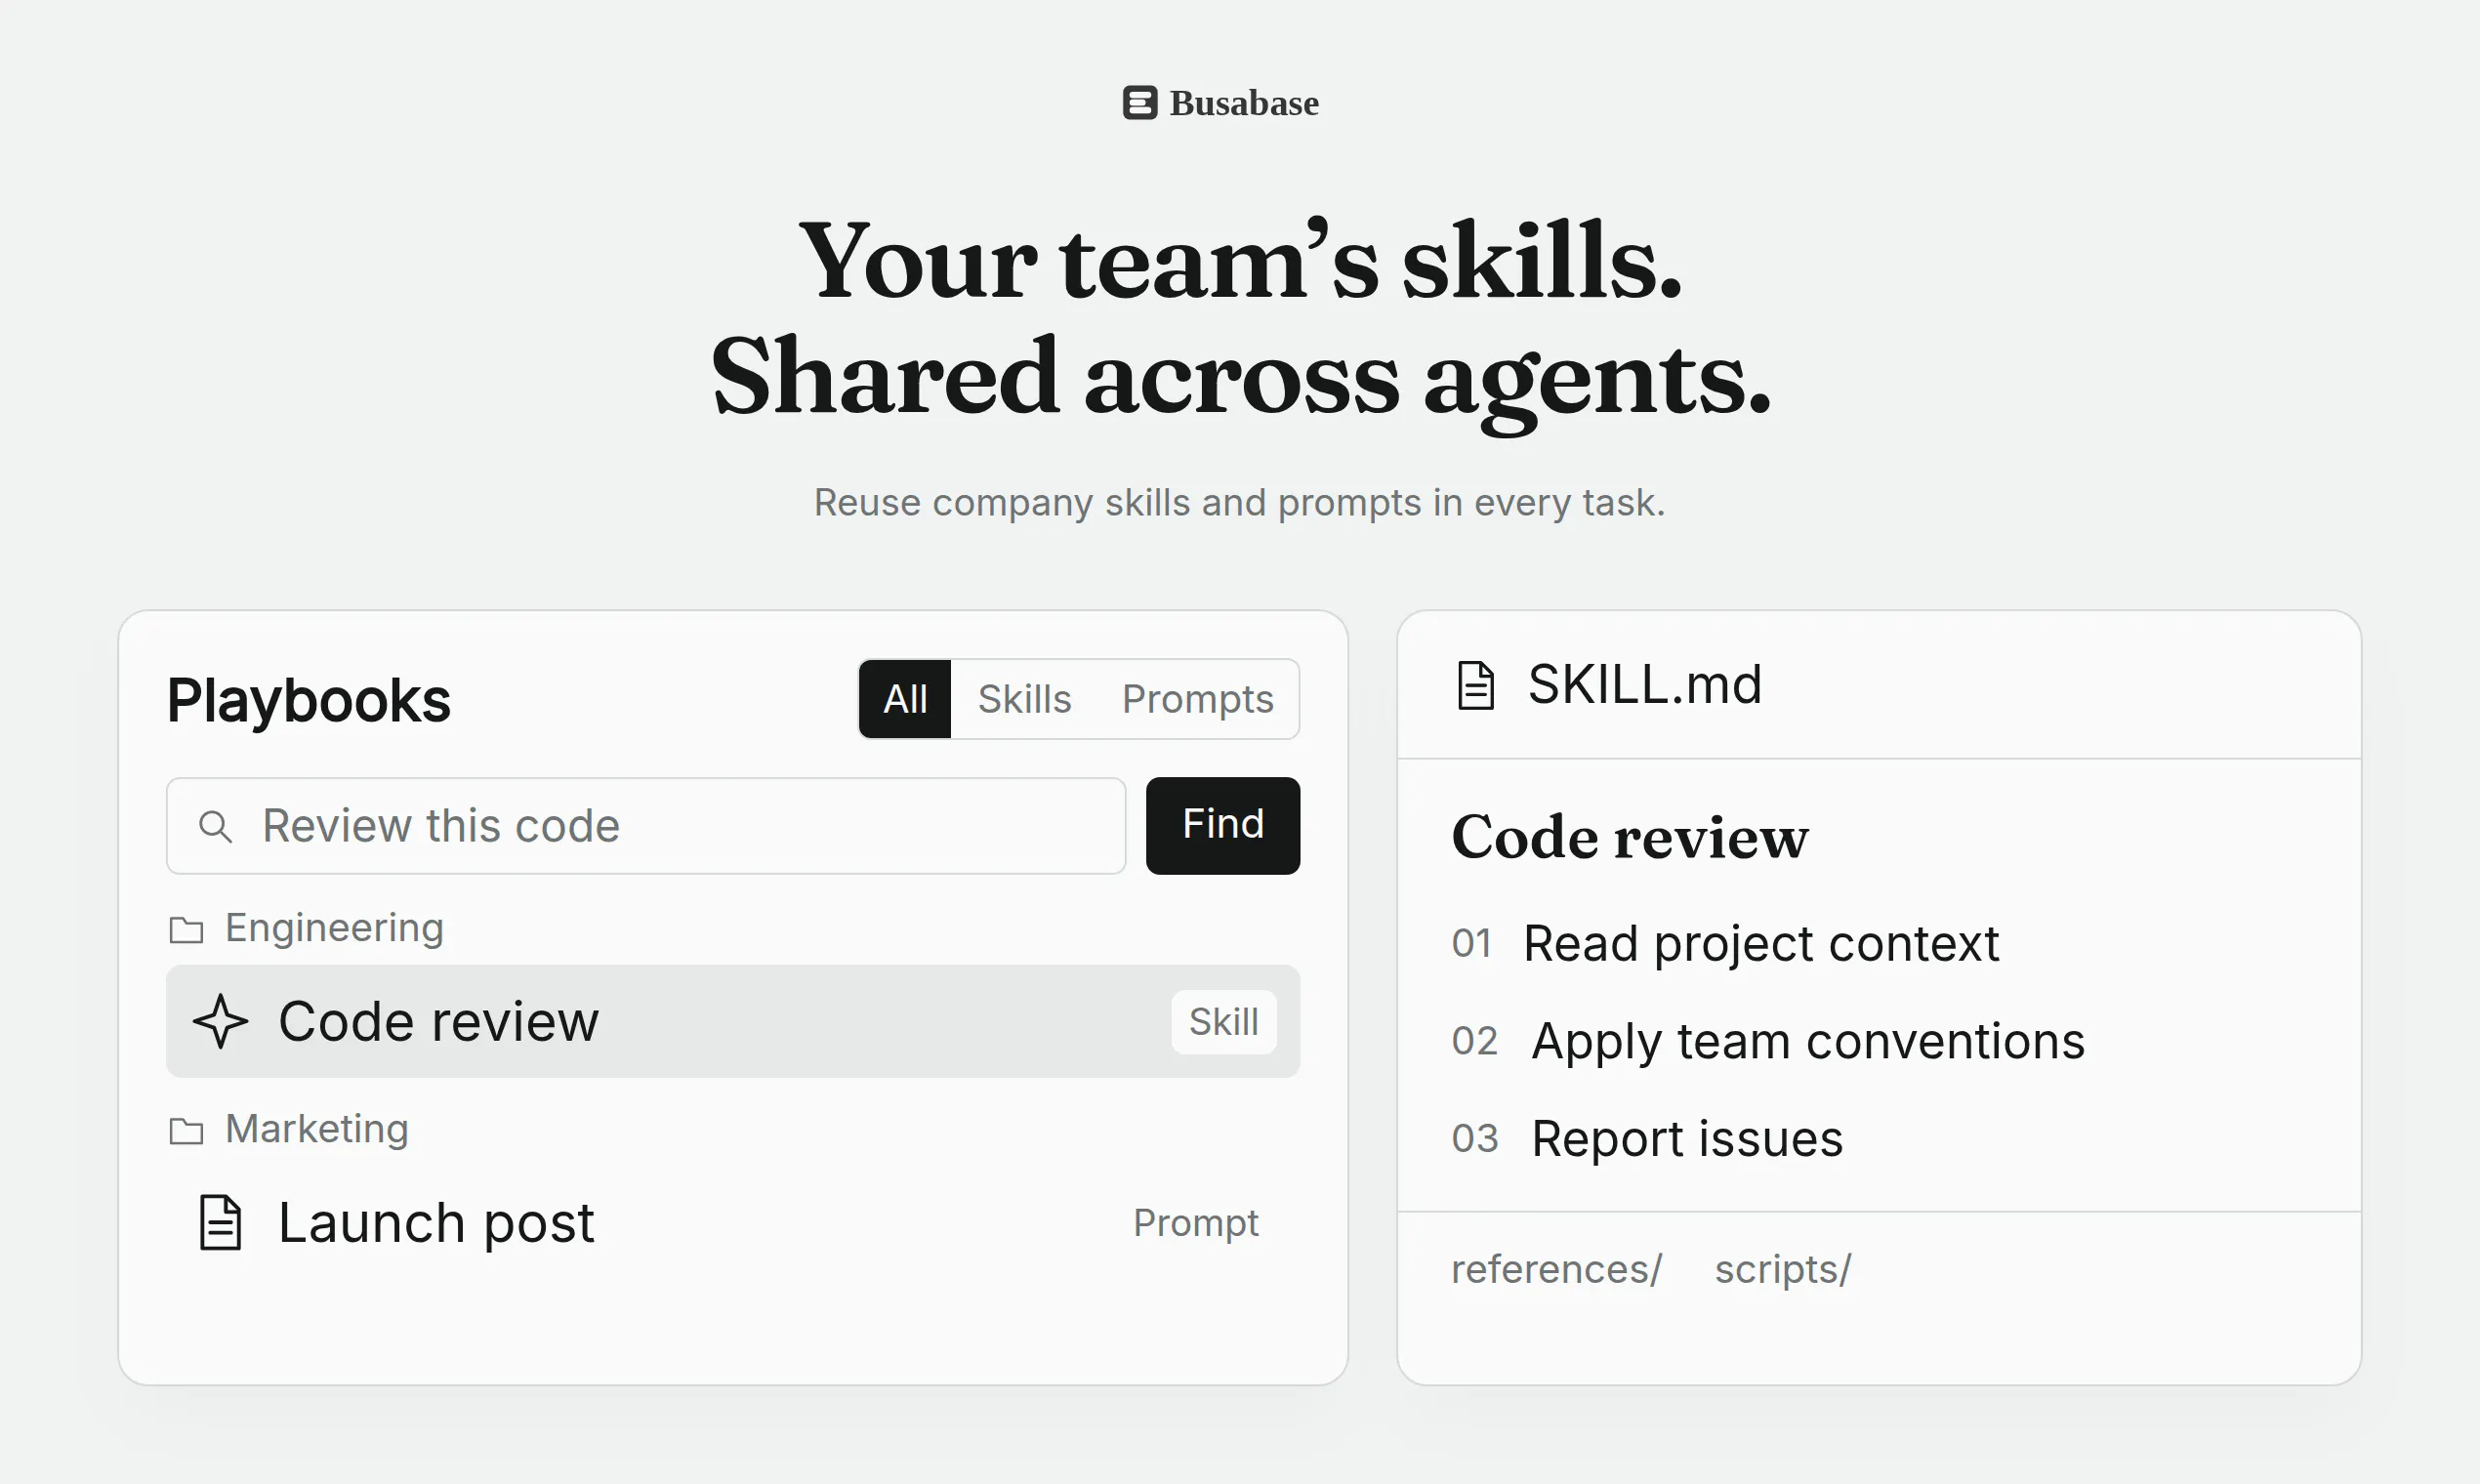Click the Prompt label on Launch post

(x=1196, y=1223)
